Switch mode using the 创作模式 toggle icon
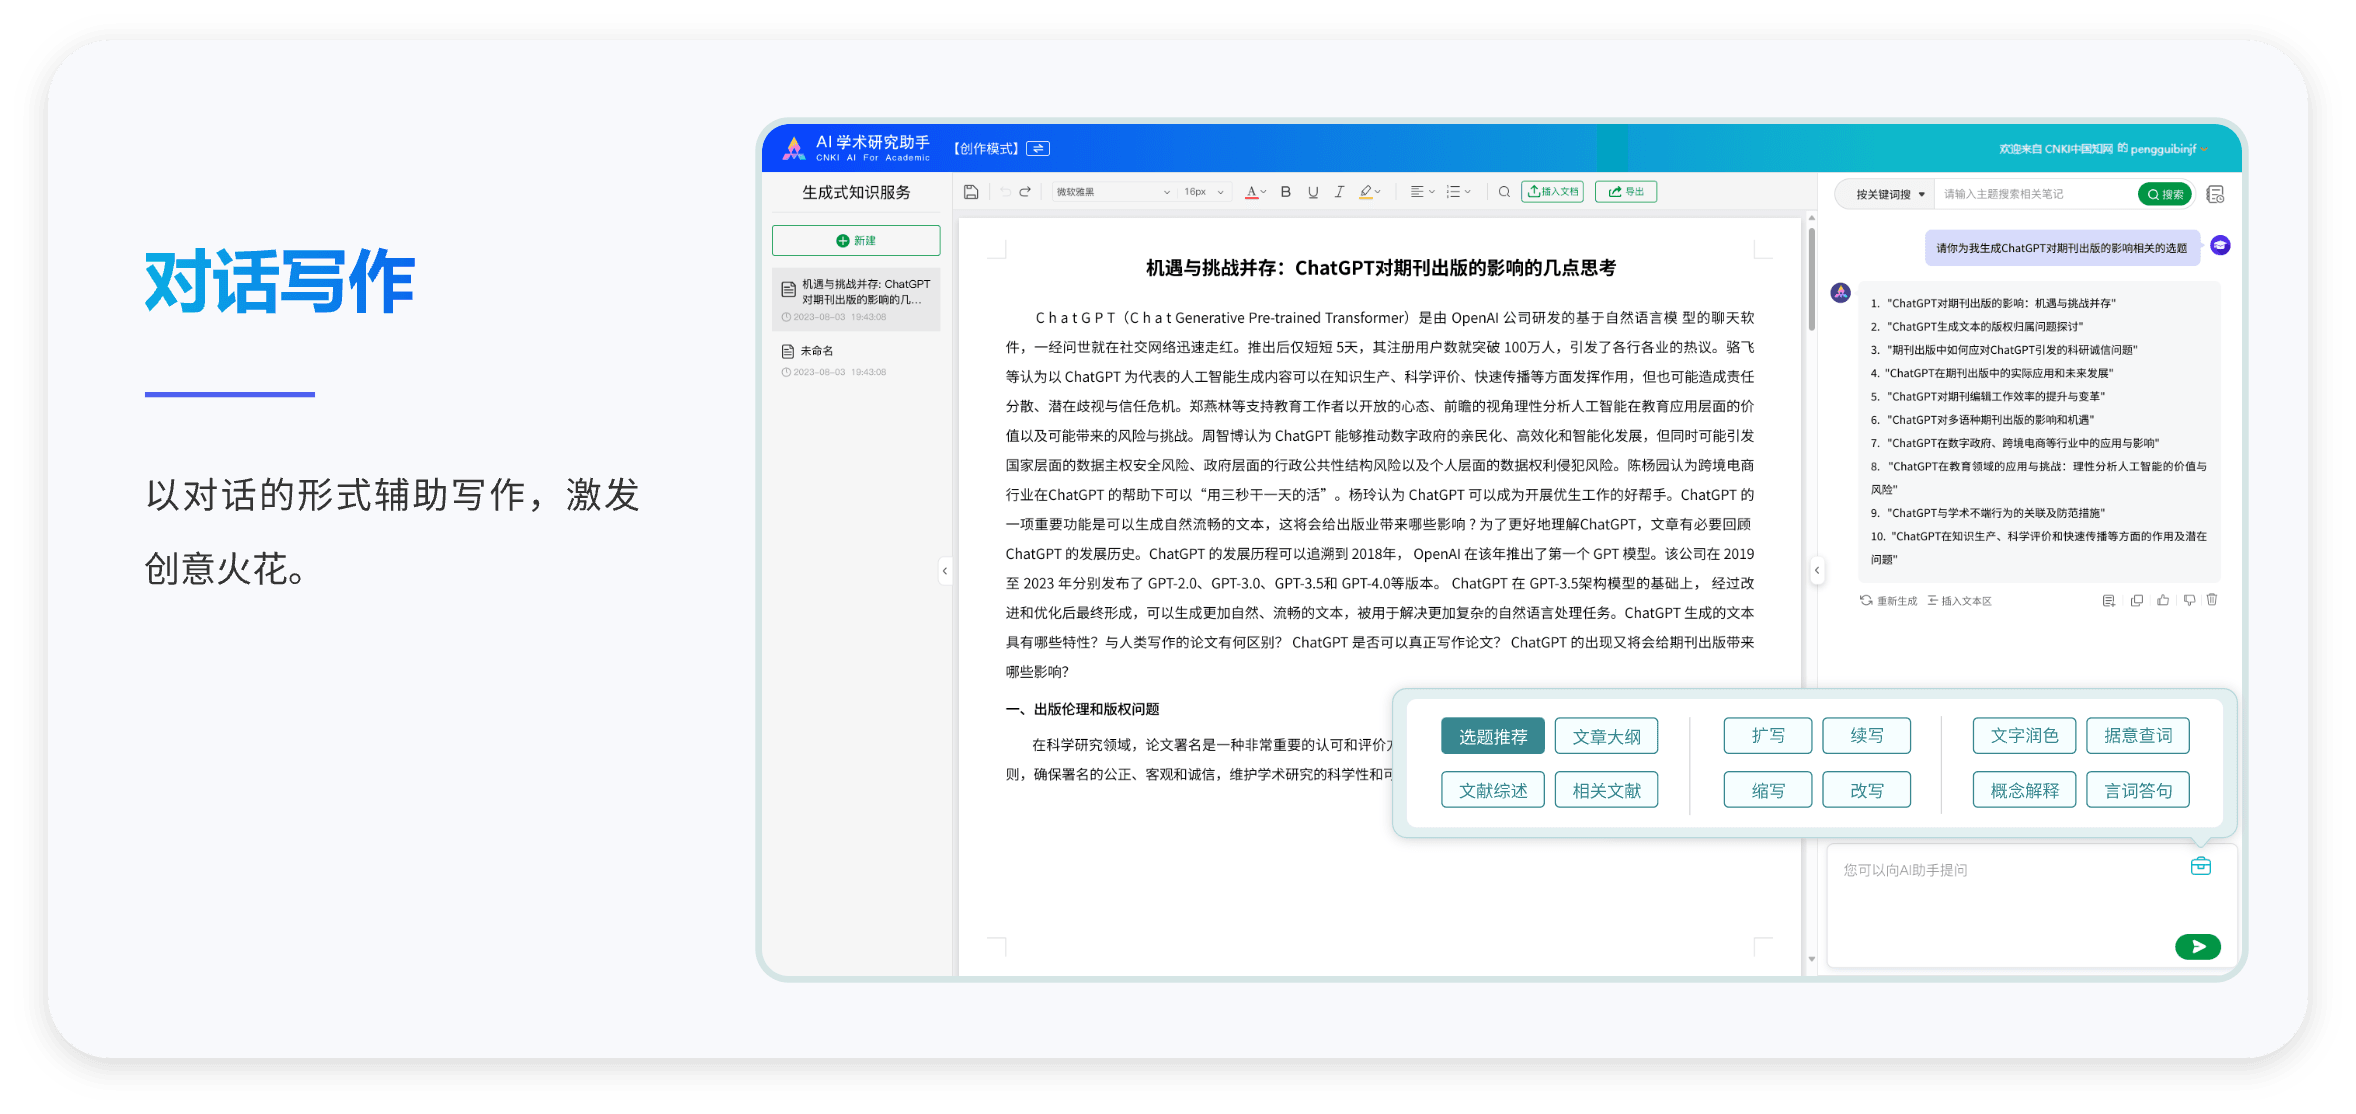The height and width of the screenshot is (1114, 2356). click(x=1039, y=149)
